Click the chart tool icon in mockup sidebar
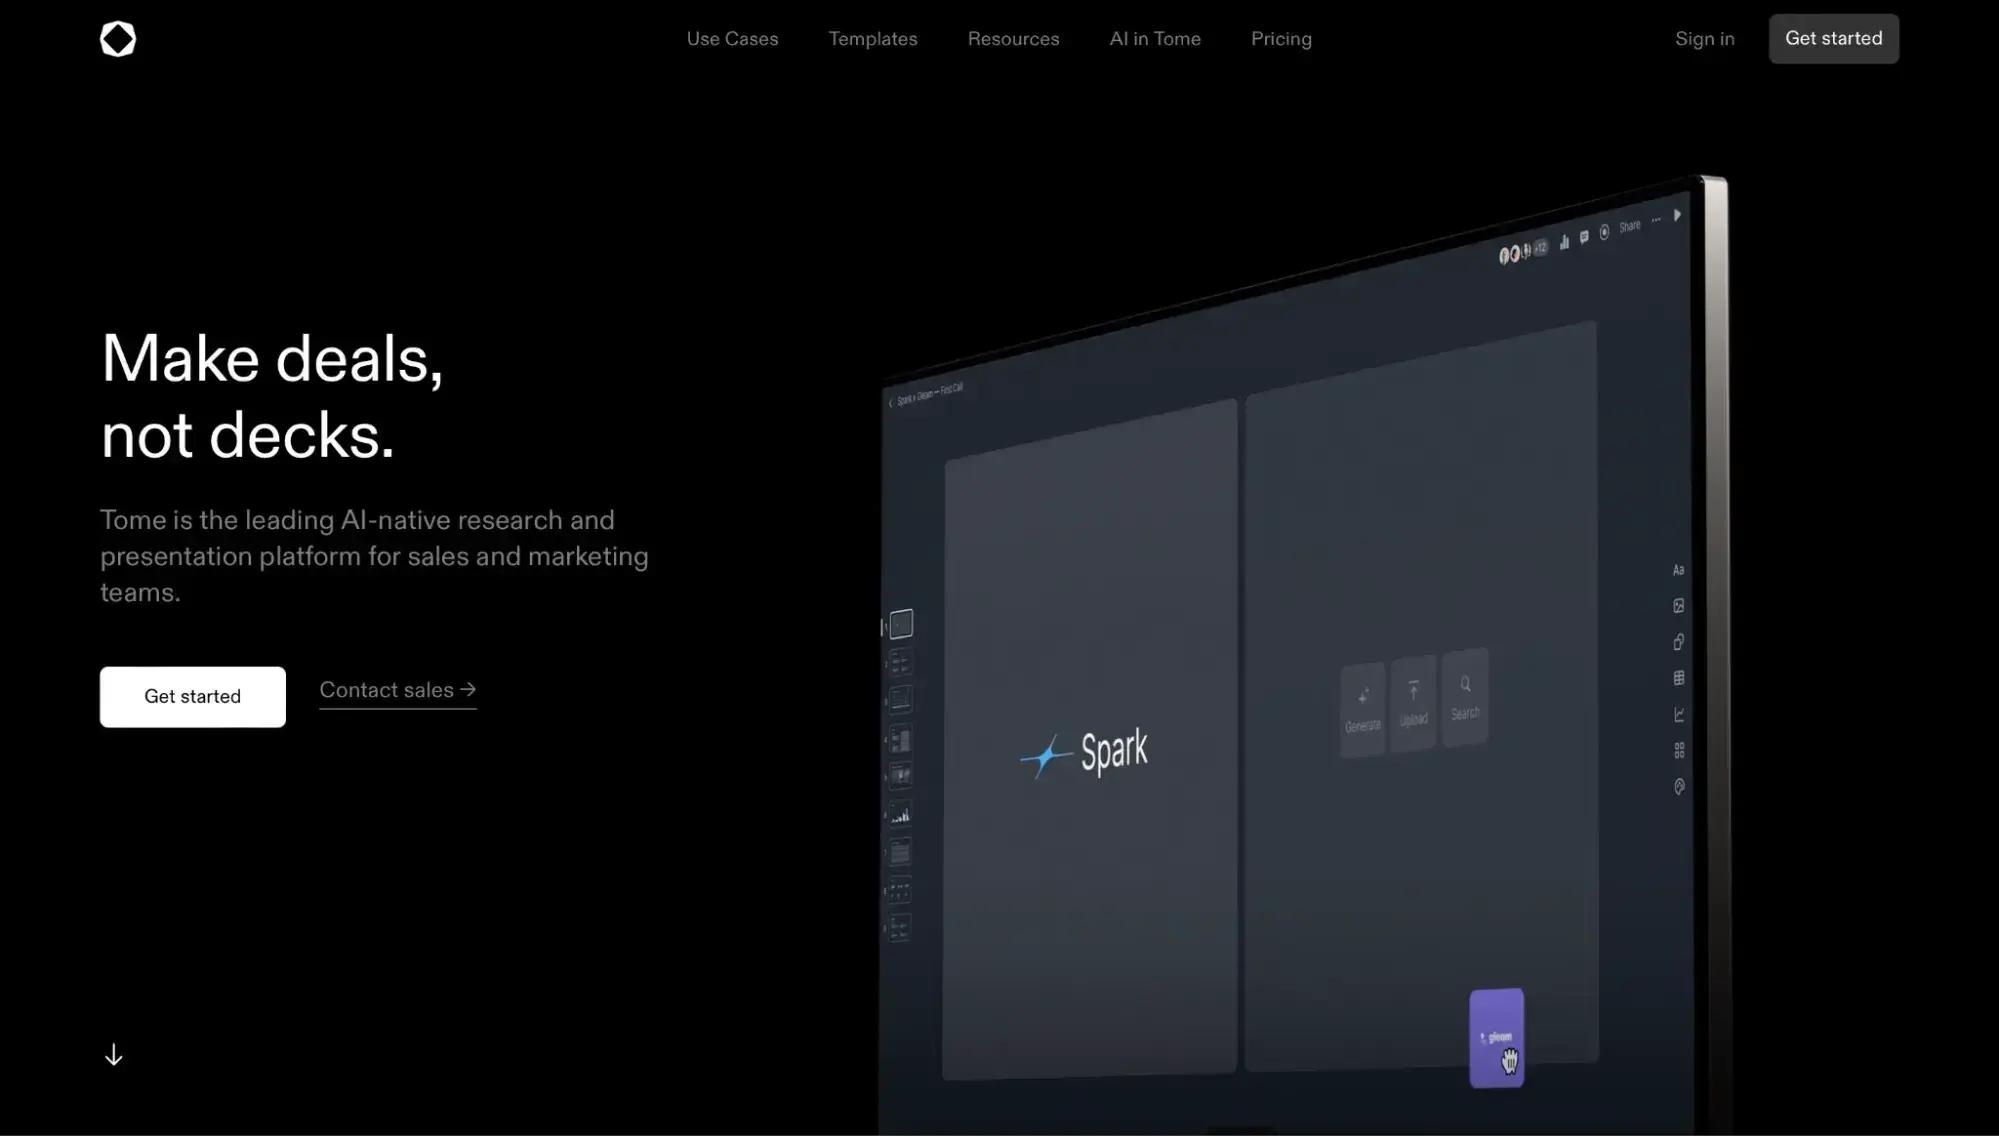This screenshot has height=1137, width=1999. (1678, 714)
